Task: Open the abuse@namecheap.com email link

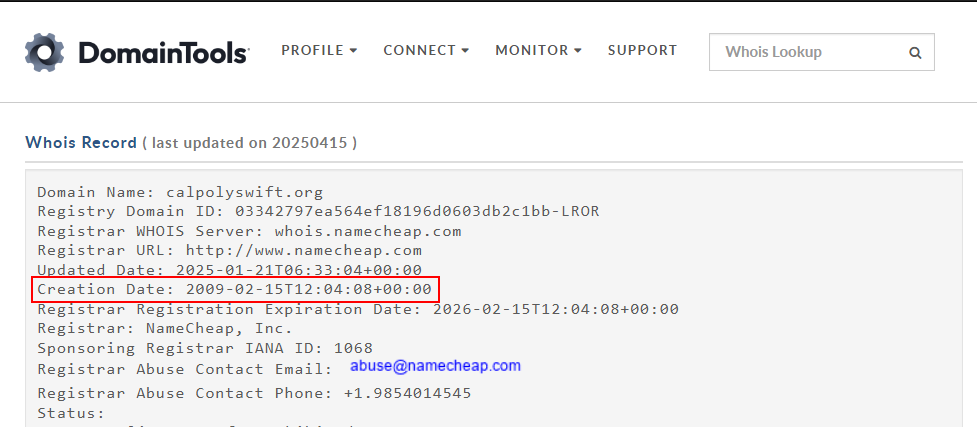Action: pyautogui.click(x=435, y=366)
